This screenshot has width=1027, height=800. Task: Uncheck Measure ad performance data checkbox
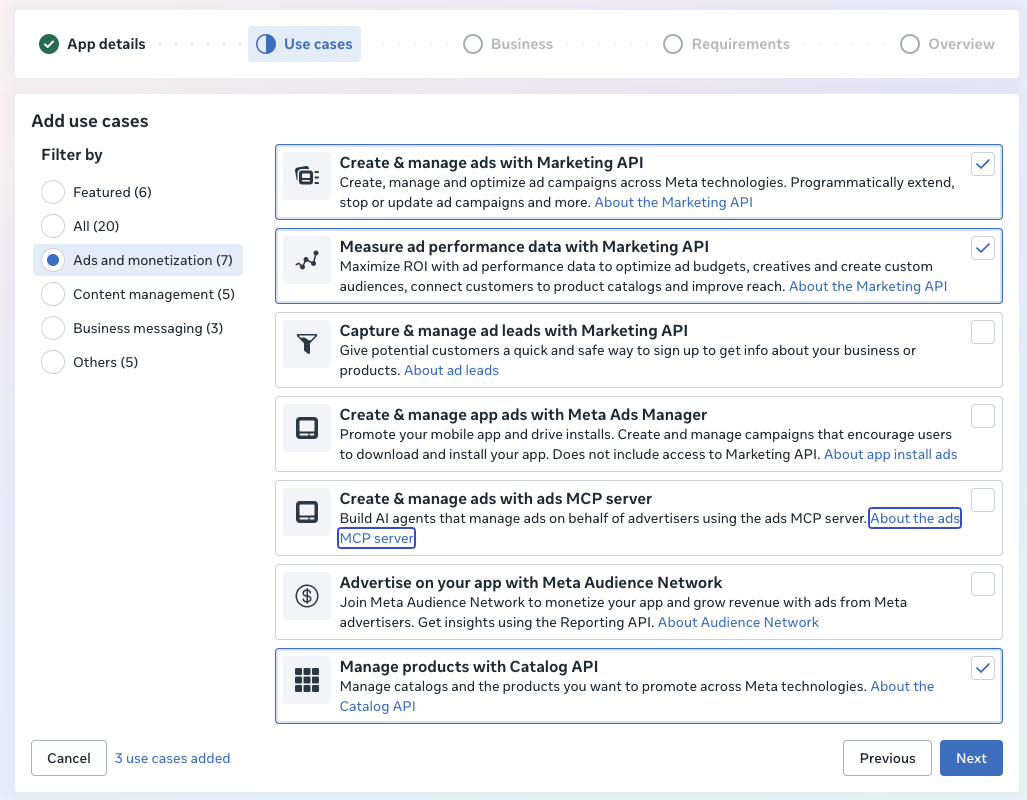click(982, 248)
